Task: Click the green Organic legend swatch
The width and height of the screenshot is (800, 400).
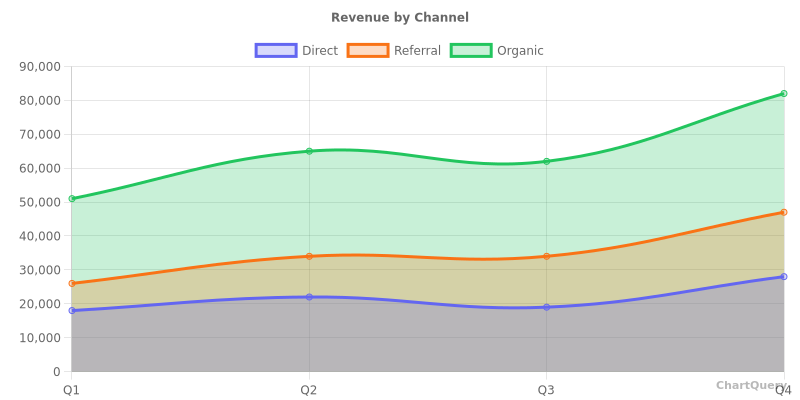Action: [471, 51]
